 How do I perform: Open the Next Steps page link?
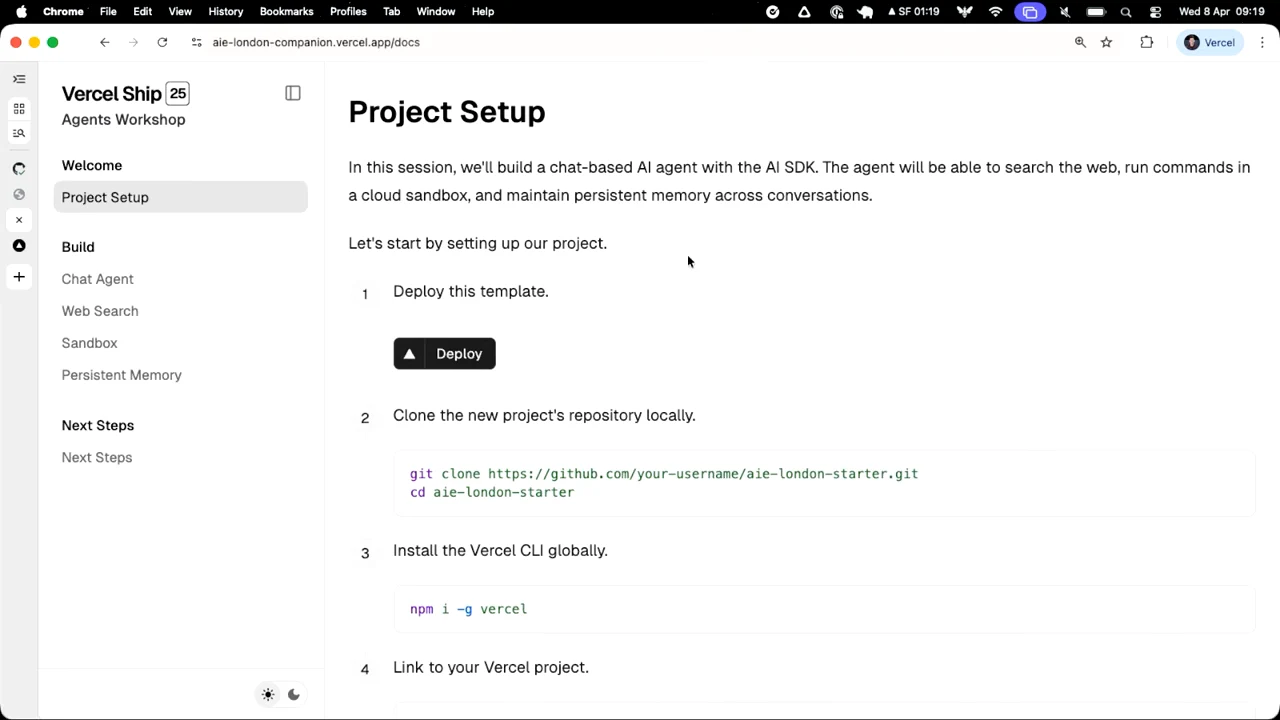coord(96,457)
